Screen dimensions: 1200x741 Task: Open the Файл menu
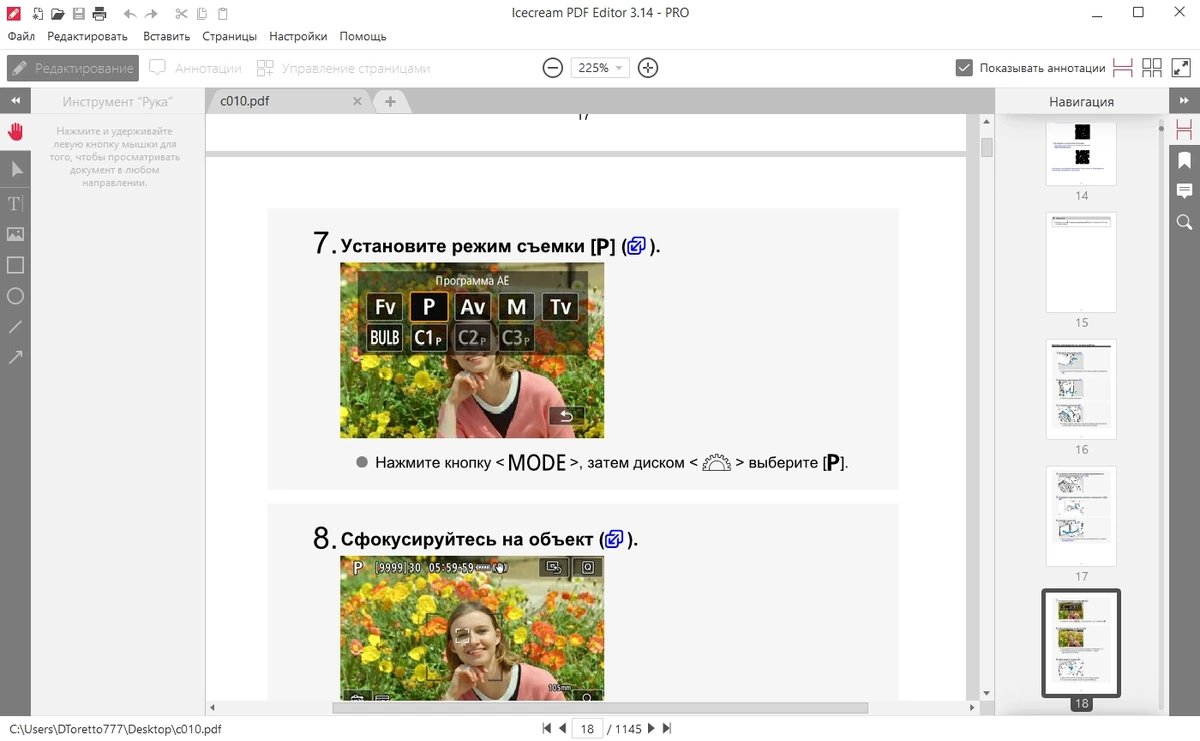click(21, 36)
